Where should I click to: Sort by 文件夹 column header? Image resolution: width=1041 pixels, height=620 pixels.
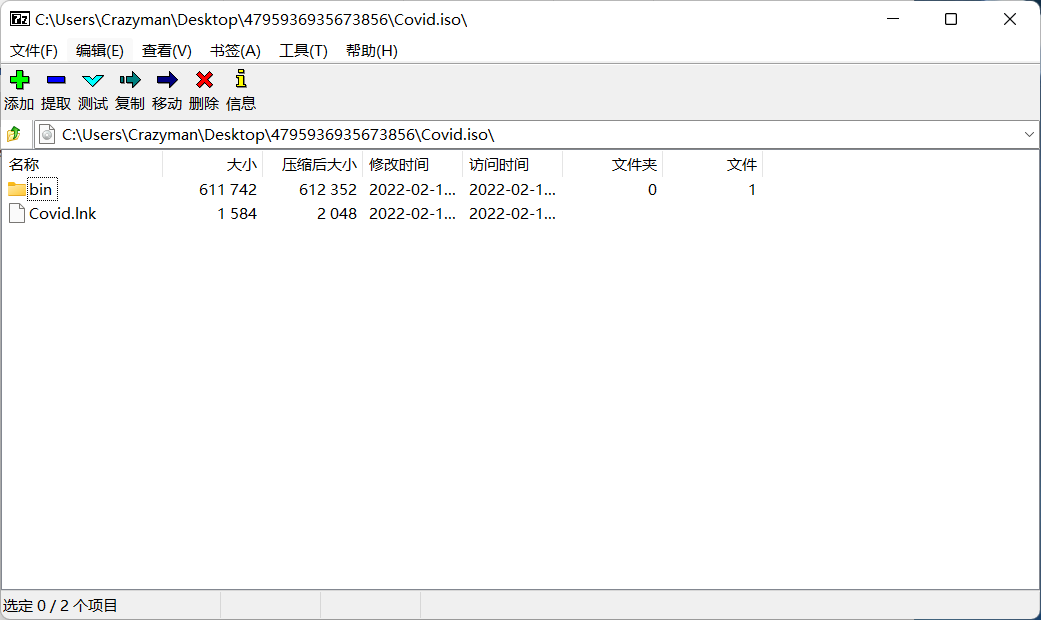pyautogui.click(x=613, y=165)
